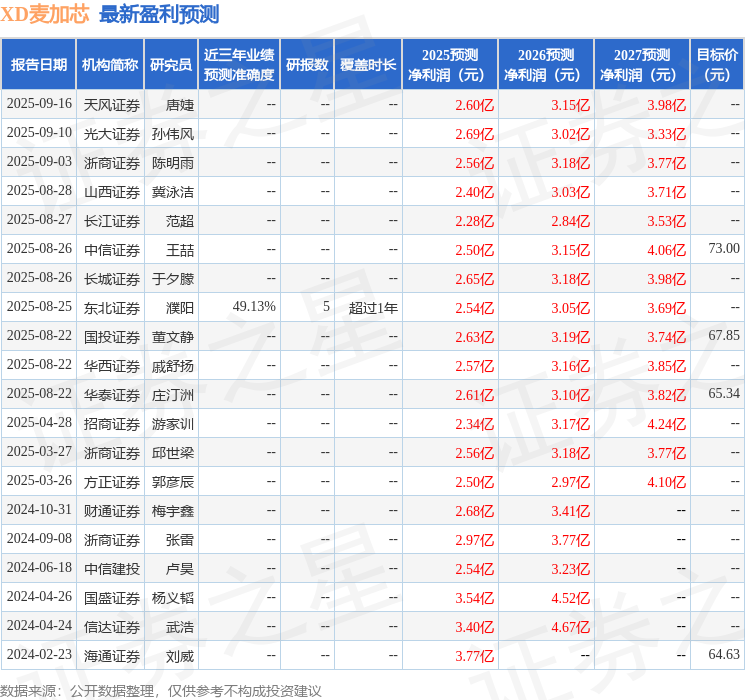Click the 财通证券 institution cell
Image resolution: width=745 pixels, height=700 pixels.
[112, 511]
